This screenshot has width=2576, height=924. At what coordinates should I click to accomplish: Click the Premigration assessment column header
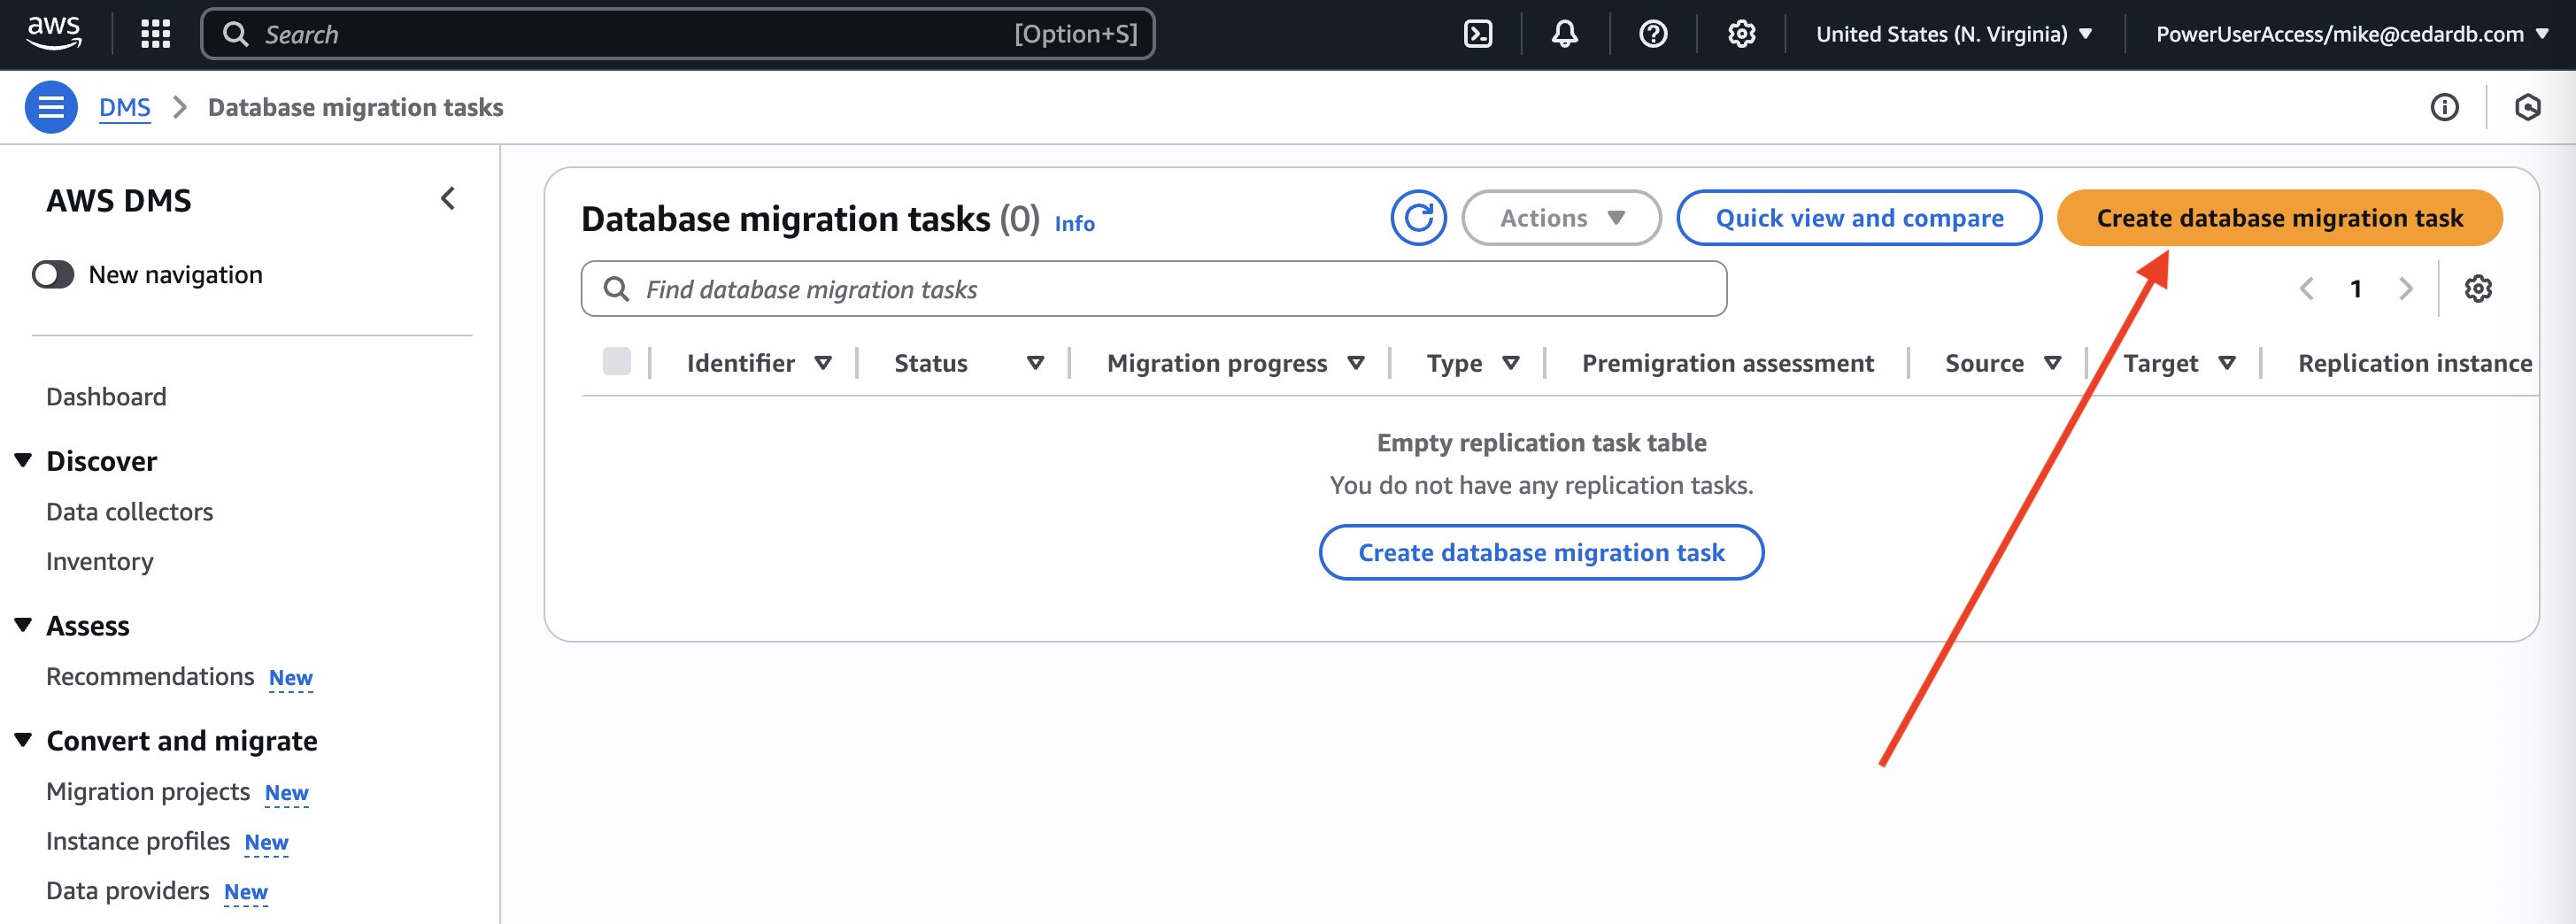1727,363
